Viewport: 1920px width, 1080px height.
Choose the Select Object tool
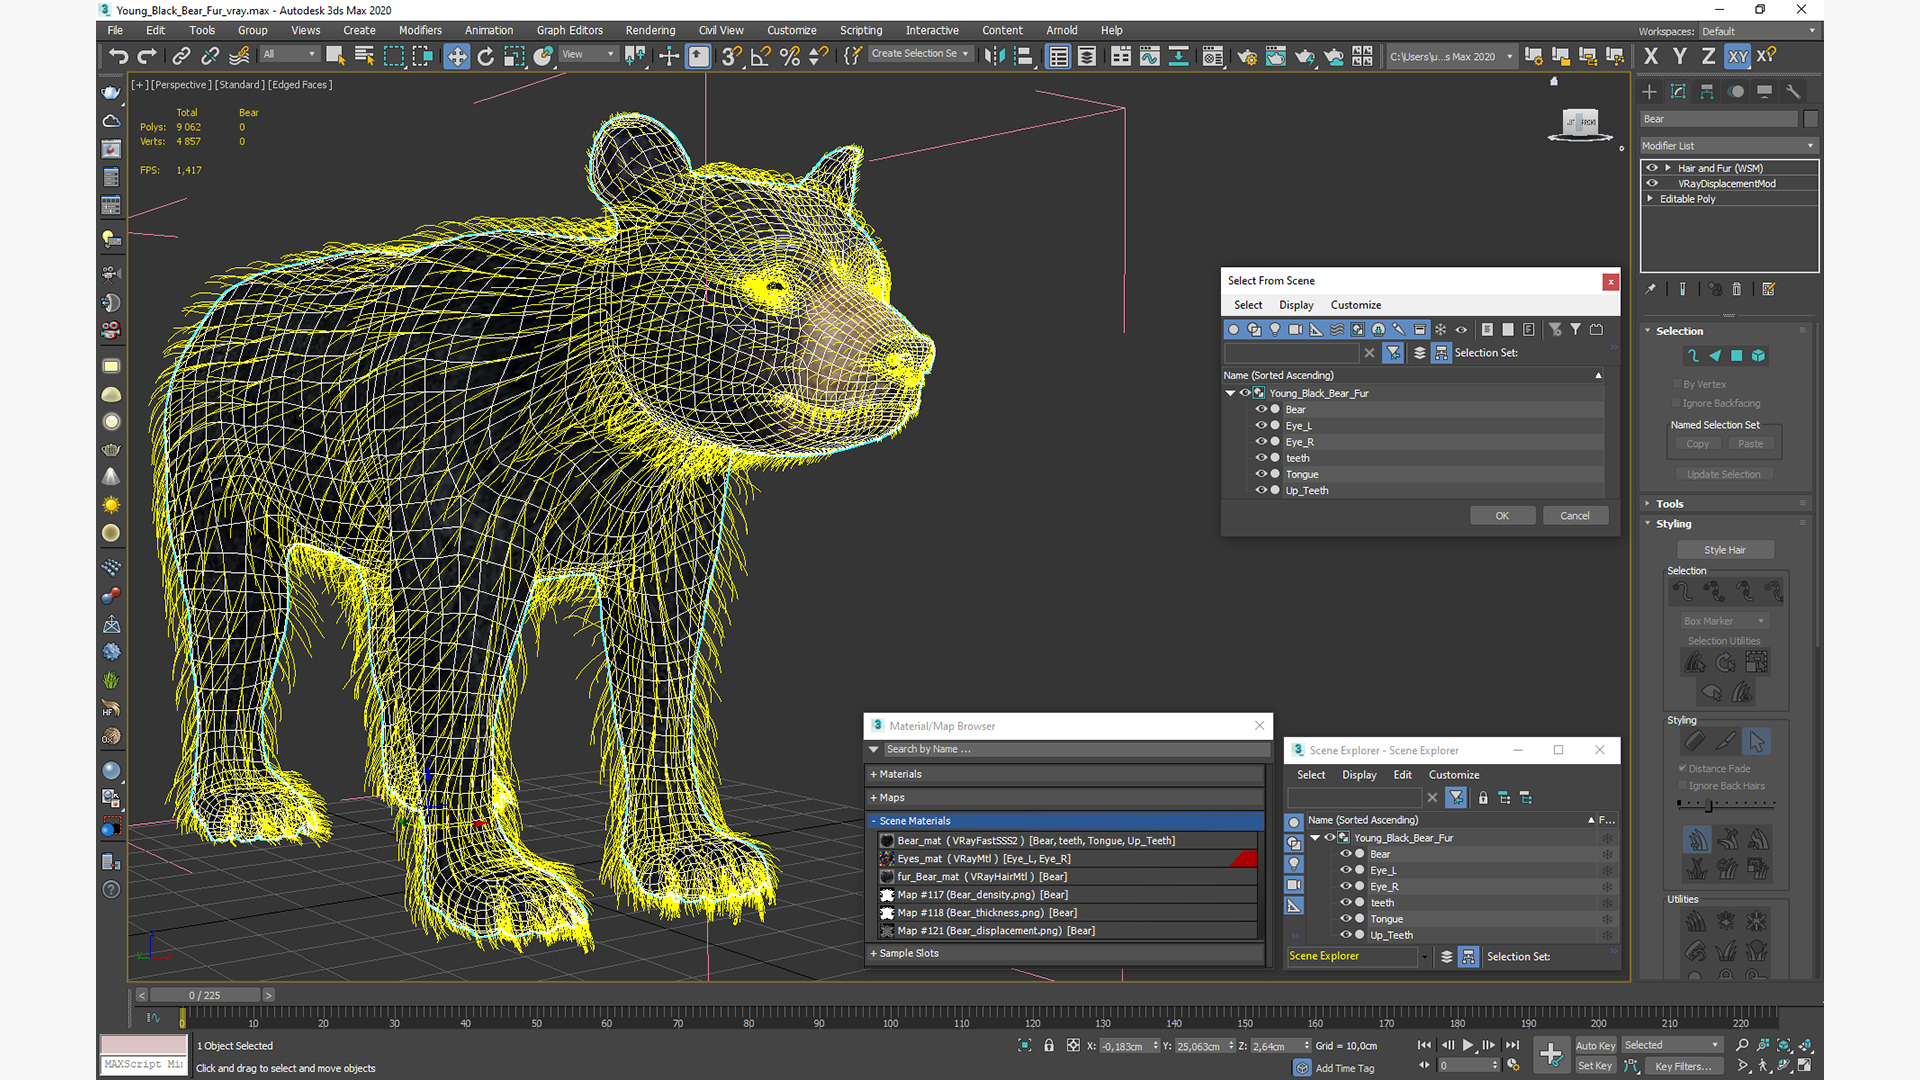click(x=335, y=56)
